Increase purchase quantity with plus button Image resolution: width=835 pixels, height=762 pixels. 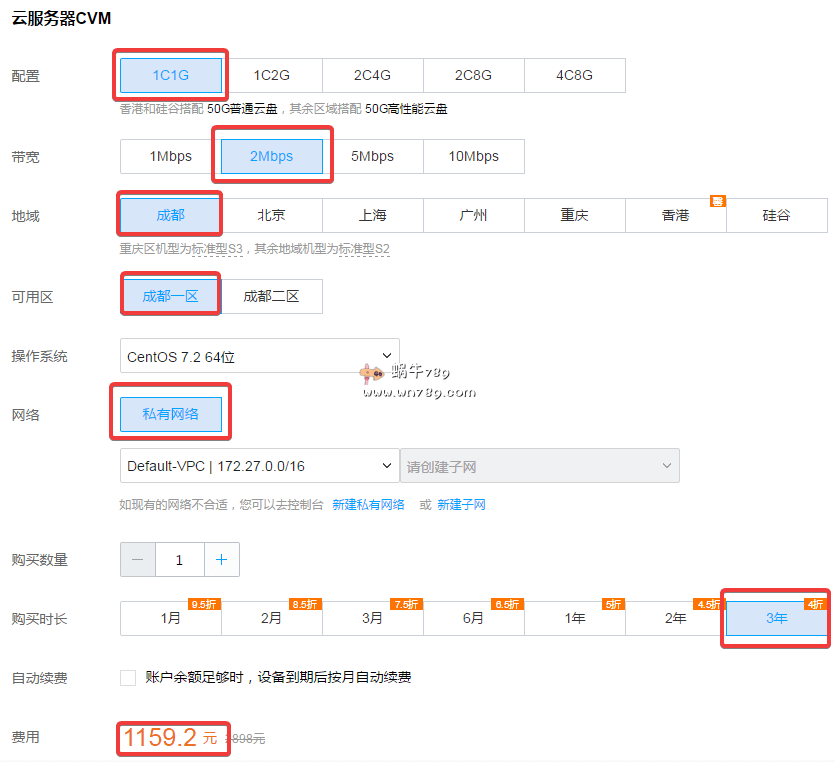221,560
